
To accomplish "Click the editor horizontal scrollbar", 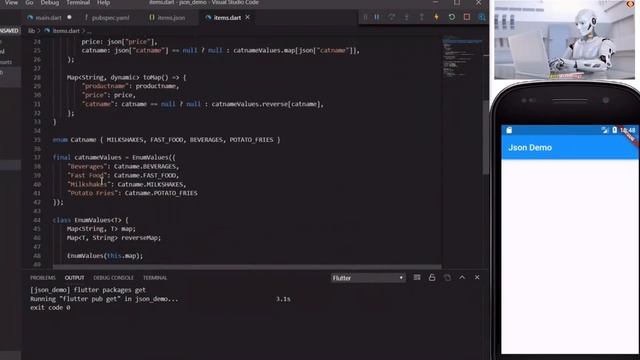I will tap(247, 267).
